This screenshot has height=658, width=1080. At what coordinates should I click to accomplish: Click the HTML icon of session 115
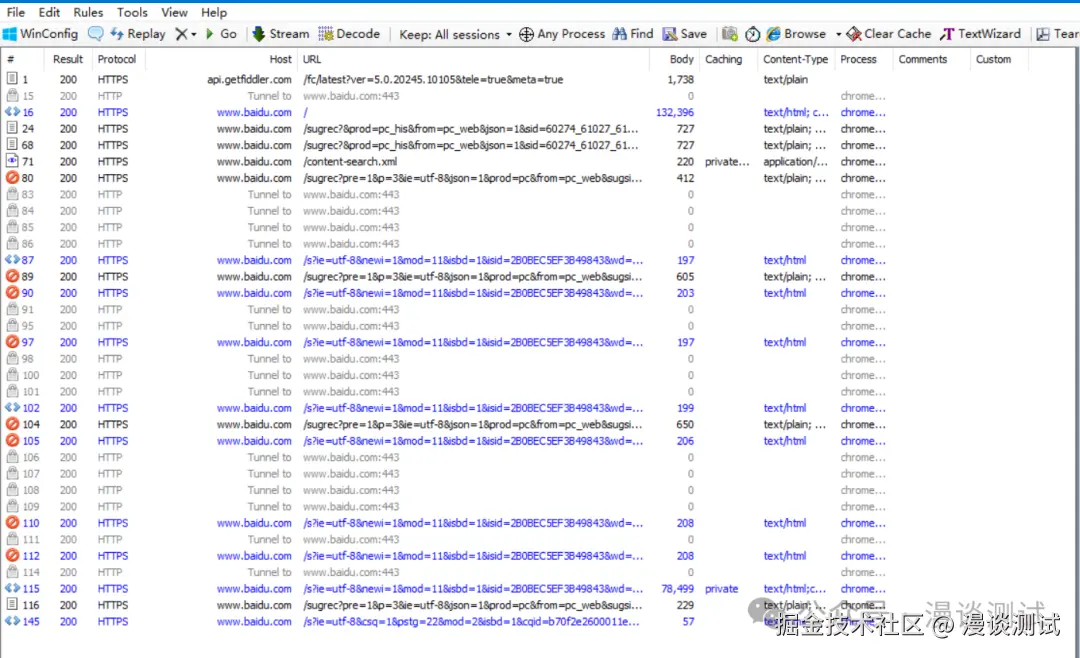click(12, 588)
